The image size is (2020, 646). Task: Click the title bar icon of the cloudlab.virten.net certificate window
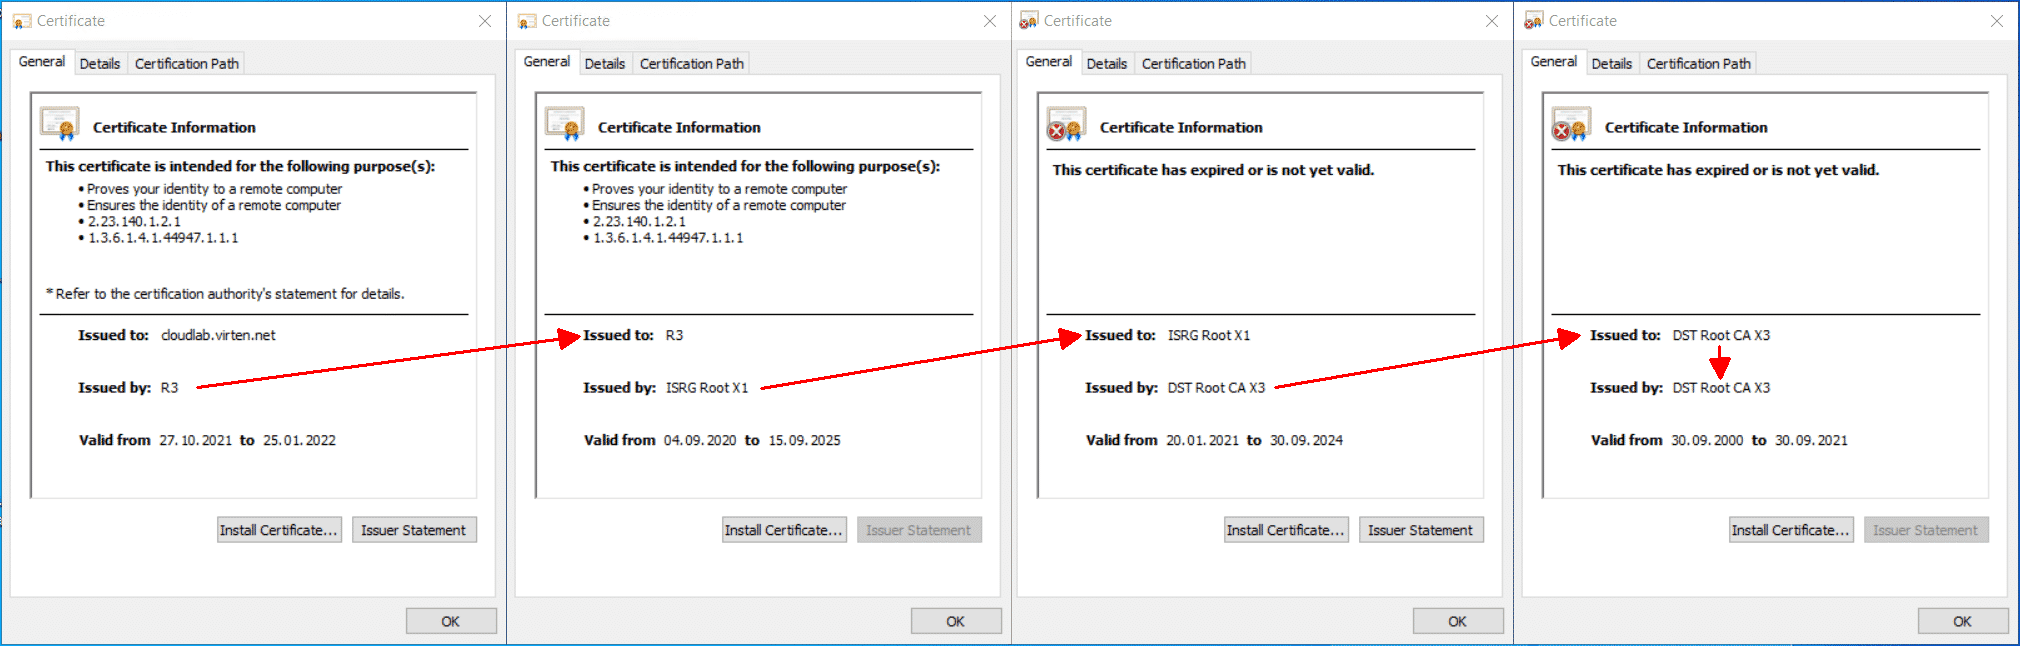[x=22, y=21]
